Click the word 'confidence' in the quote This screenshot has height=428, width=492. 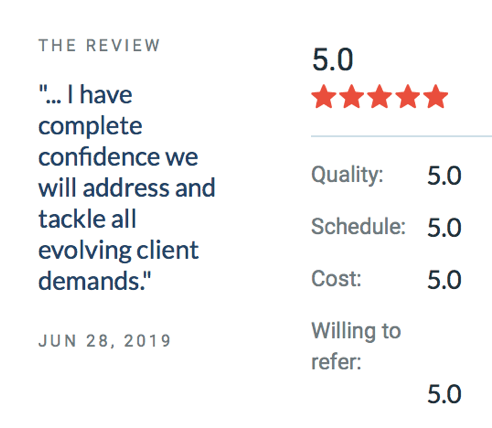(100, 157)
